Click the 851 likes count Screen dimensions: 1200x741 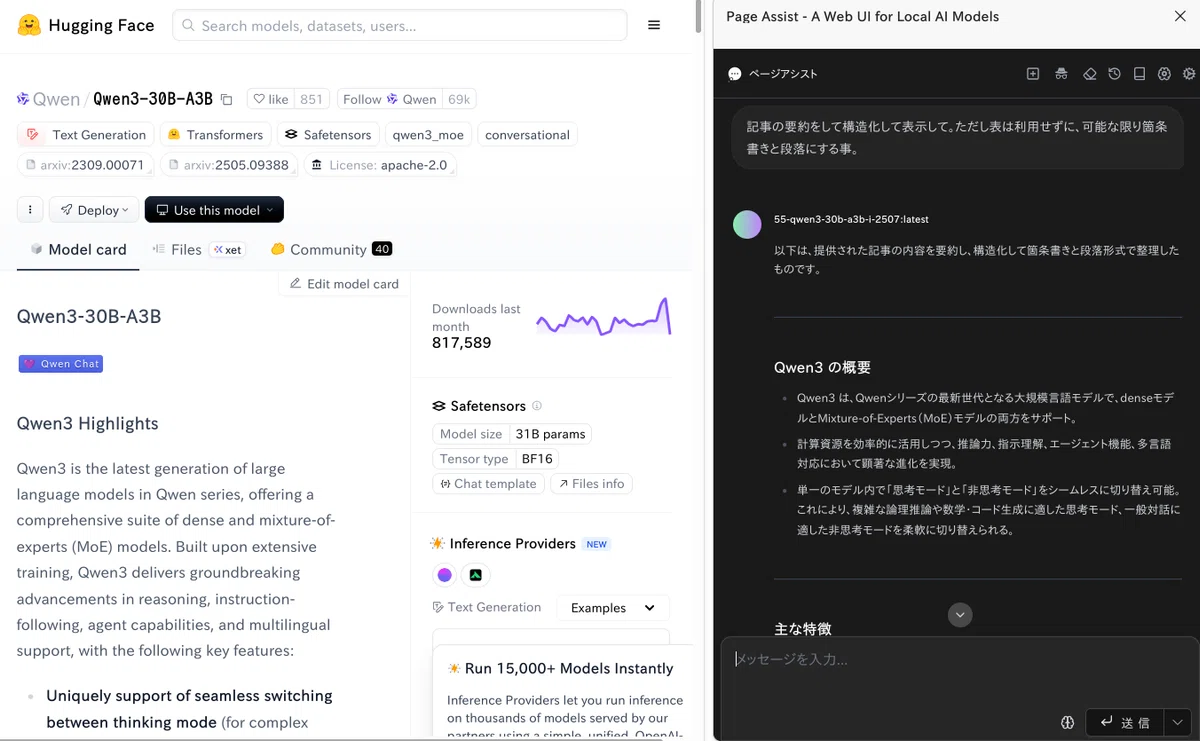312,99
